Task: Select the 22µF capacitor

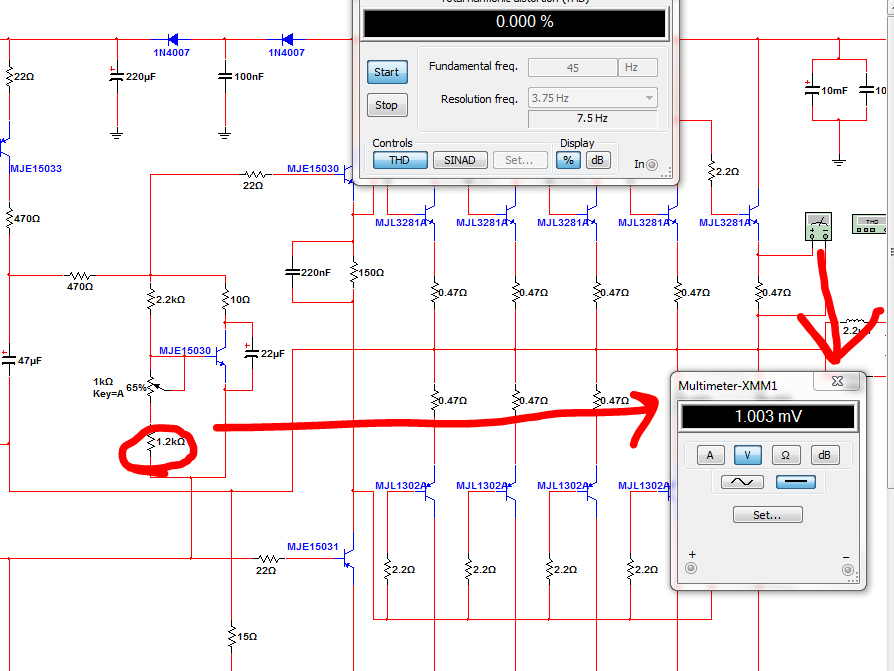Action: (251, 353)
